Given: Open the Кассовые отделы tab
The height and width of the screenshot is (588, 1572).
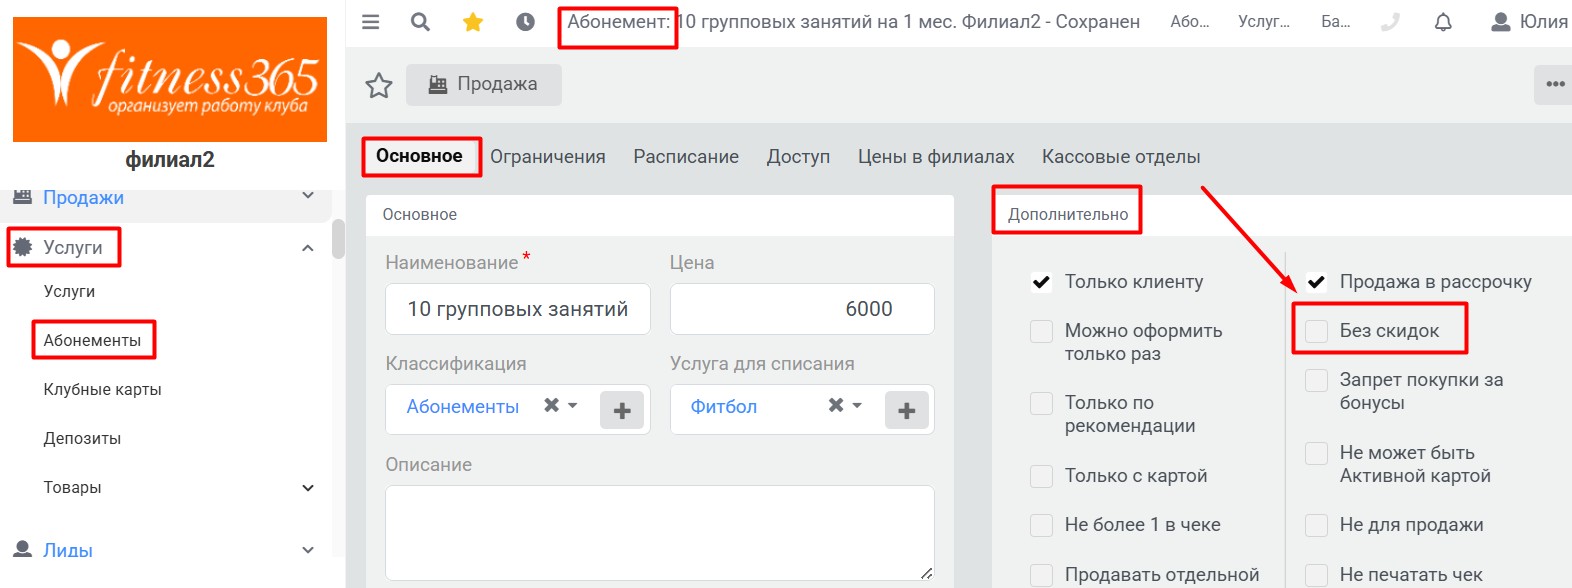Looking at the screenshot, I should [x=1121, y=157].
